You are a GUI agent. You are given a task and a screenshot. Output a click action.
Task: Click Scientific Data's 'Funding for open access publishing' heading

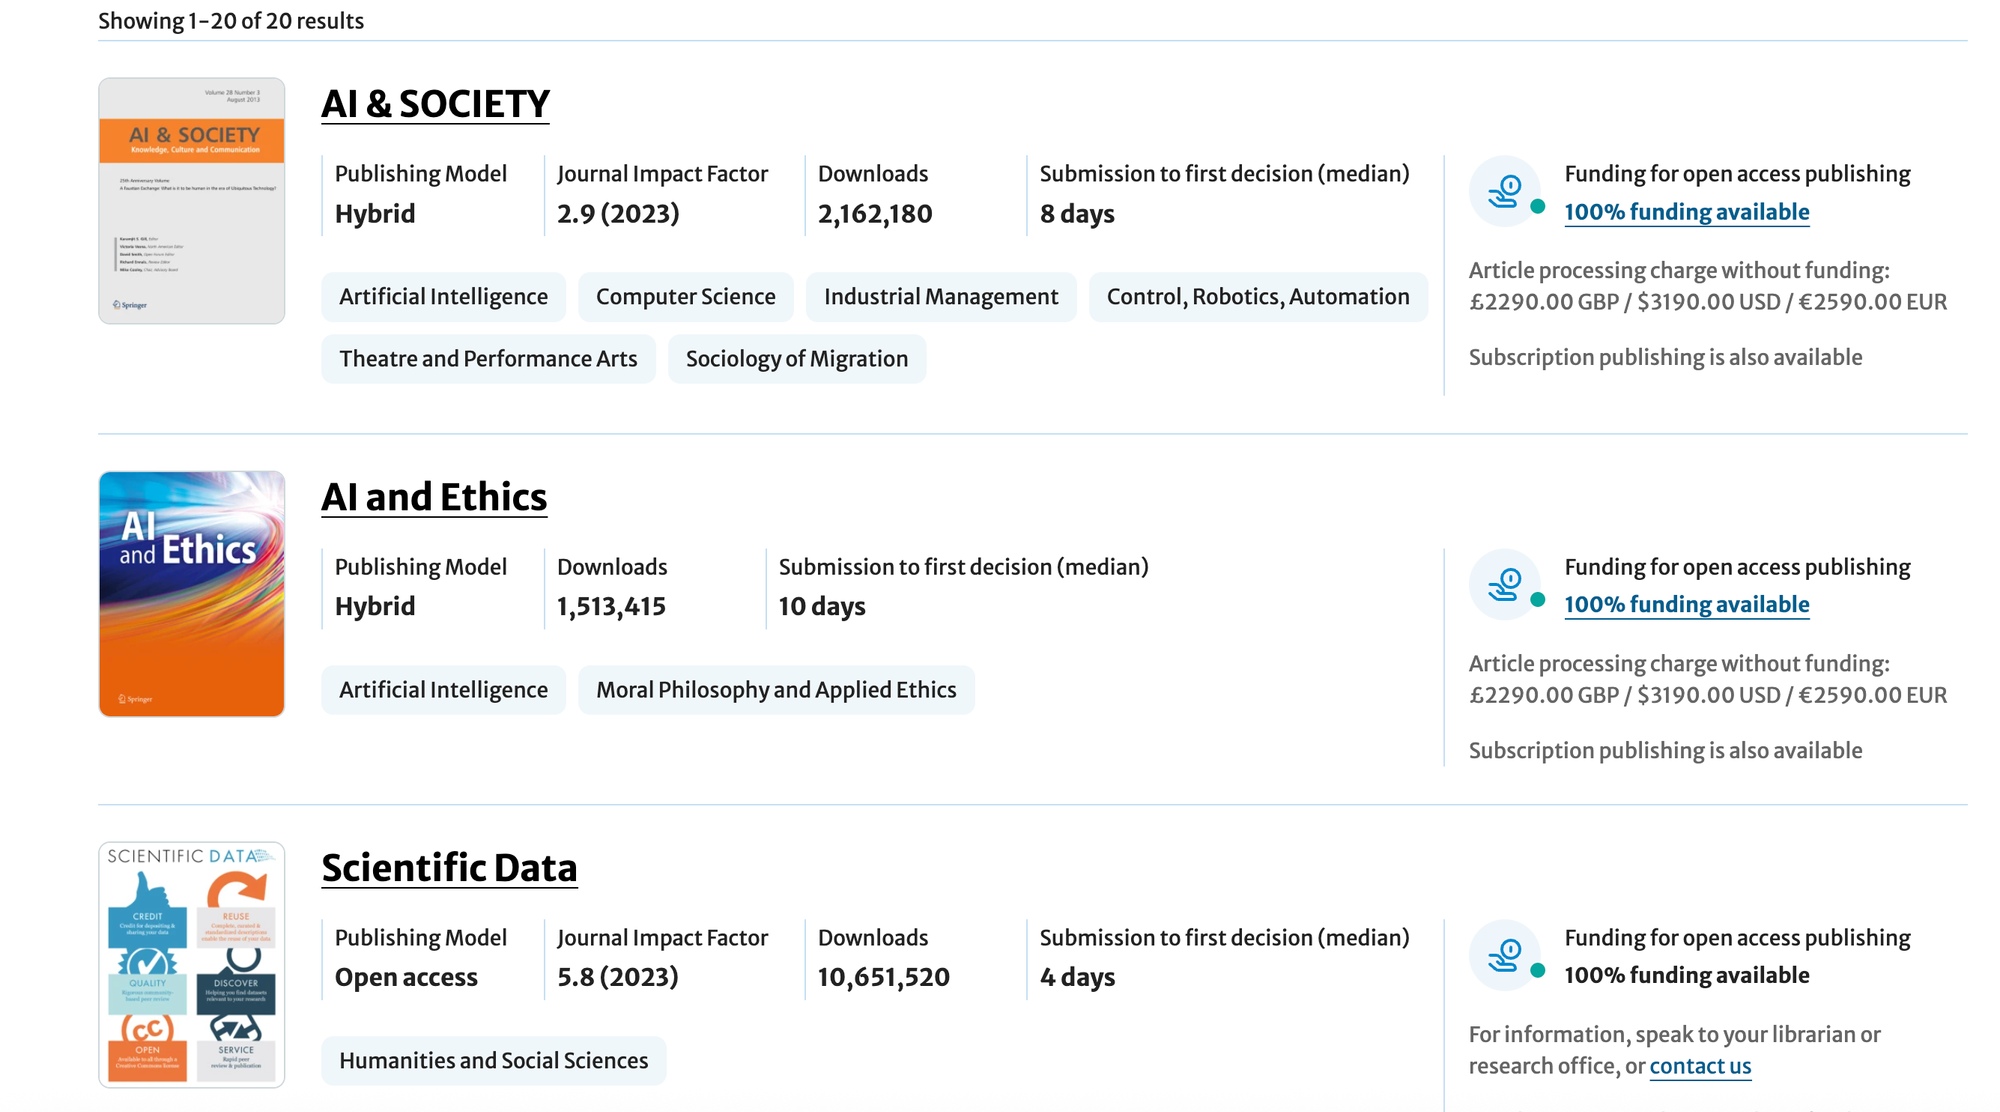pos(1737,938)
